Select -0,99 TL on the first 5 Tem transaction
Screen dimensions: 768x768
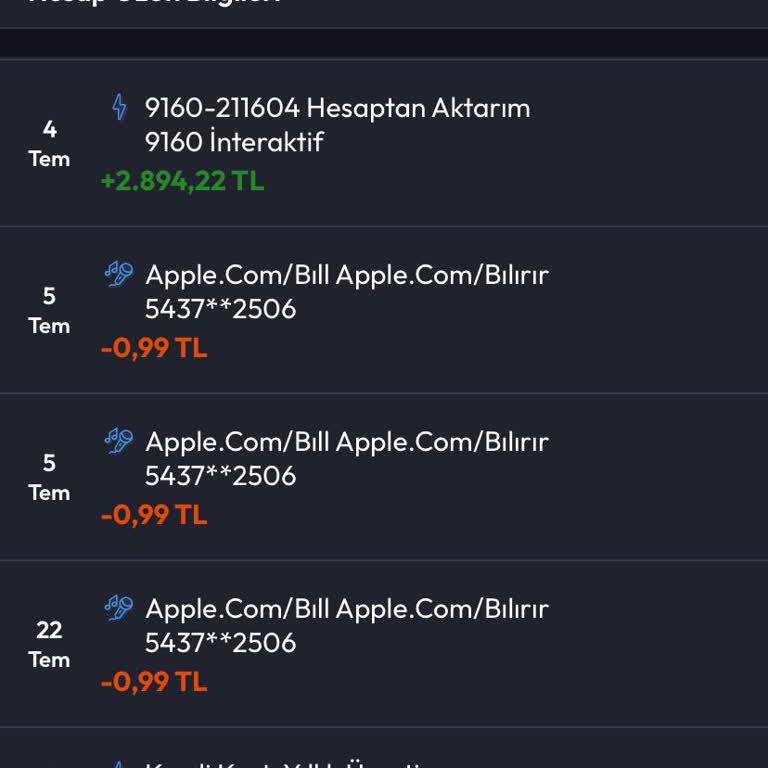pyautogui.click(x=154, y=348)
